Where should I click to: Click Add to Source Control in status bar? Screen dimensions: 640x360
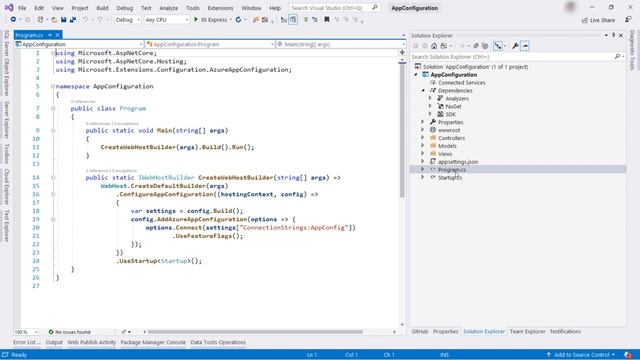coord(580,355)
